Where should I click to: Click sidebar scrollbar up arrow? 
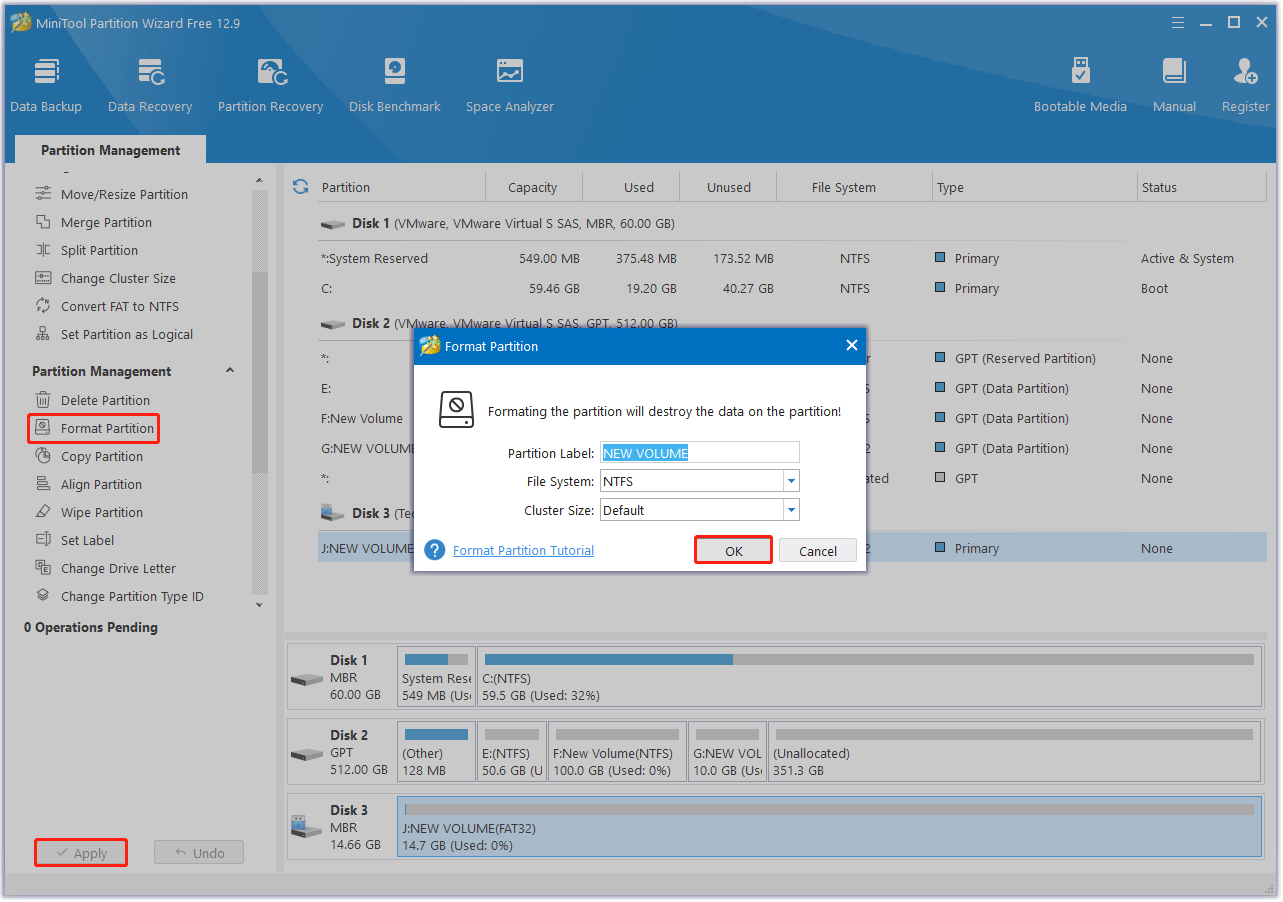pos(260,181)
